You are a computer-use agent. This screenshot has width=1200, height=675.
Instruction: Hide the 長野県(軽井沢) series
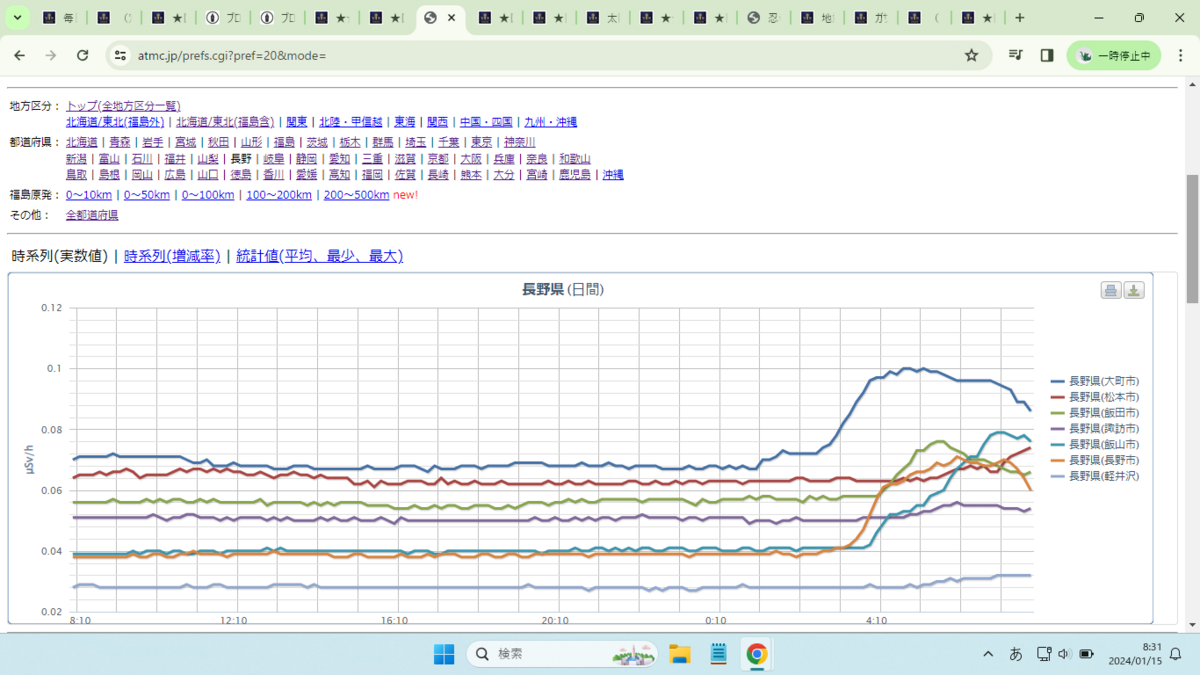pos(1095,476)
